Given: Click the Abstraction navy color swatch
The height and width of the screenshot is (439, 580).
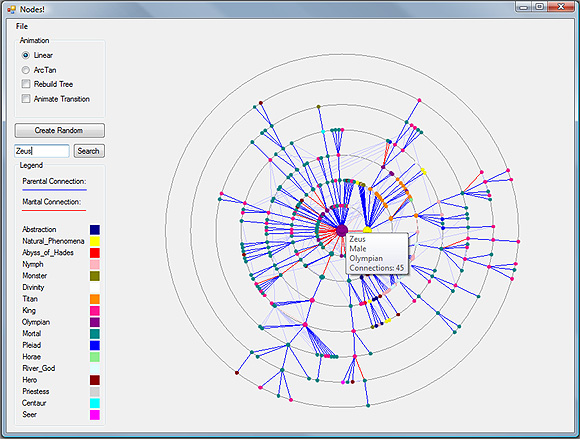Looking at the screenshot, I should 95,230.
